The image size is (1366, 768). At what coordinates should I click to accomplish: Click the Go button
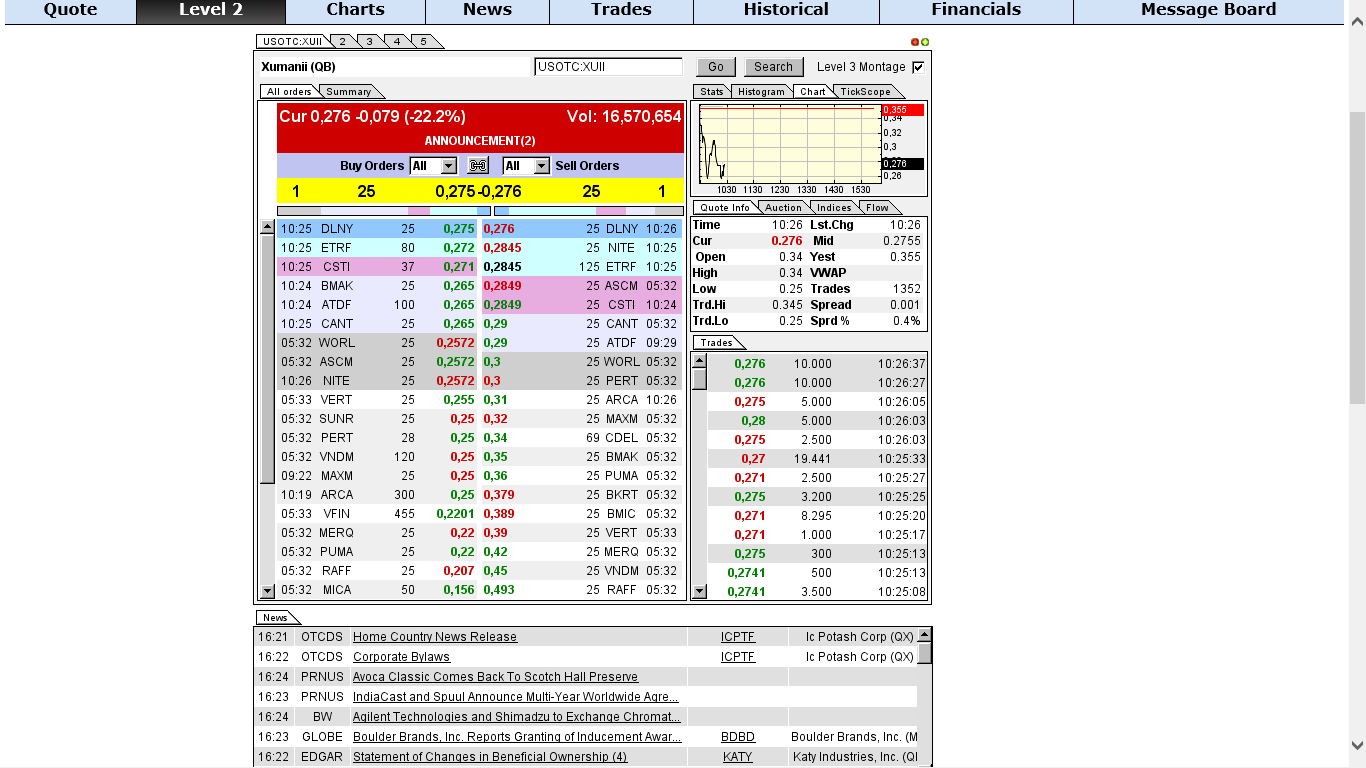point(716,67)
